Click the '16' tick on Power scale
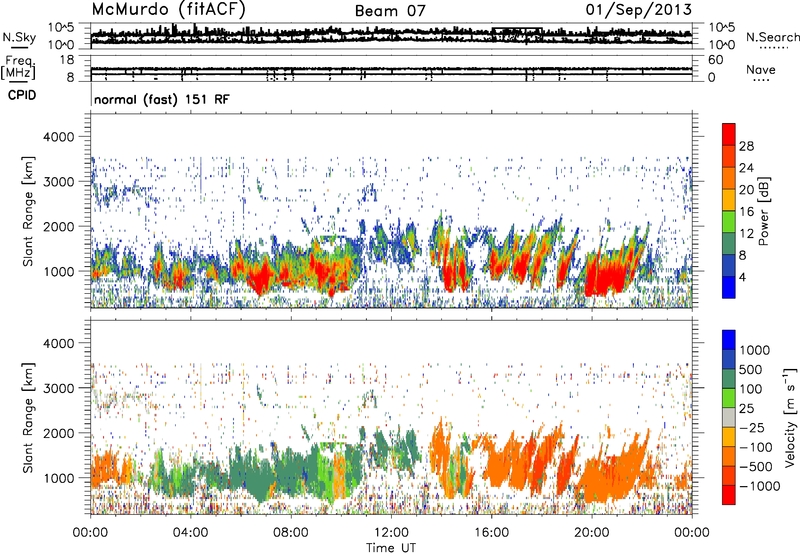The width and height of the screenshot is (800, 554). click(746, 212)
